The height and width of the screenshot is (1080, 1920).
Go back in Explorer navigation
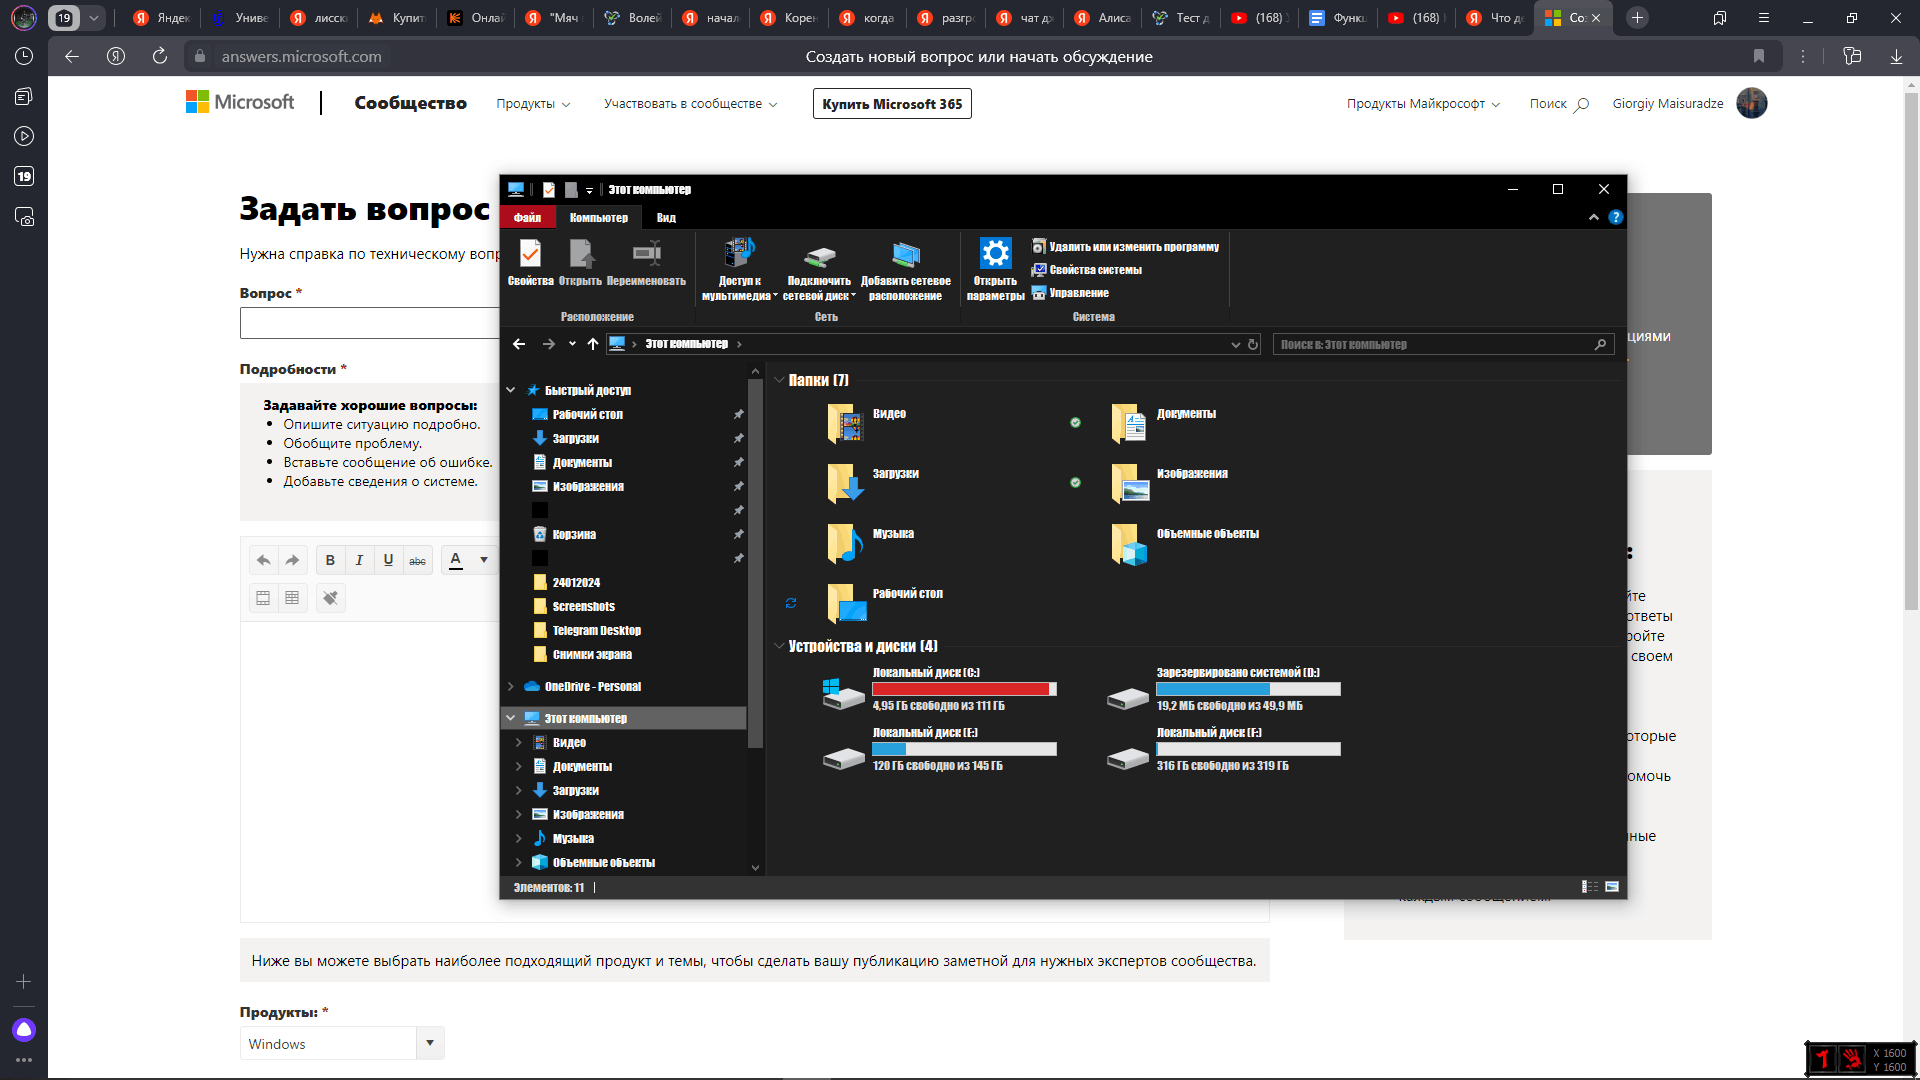click(519, 344)
